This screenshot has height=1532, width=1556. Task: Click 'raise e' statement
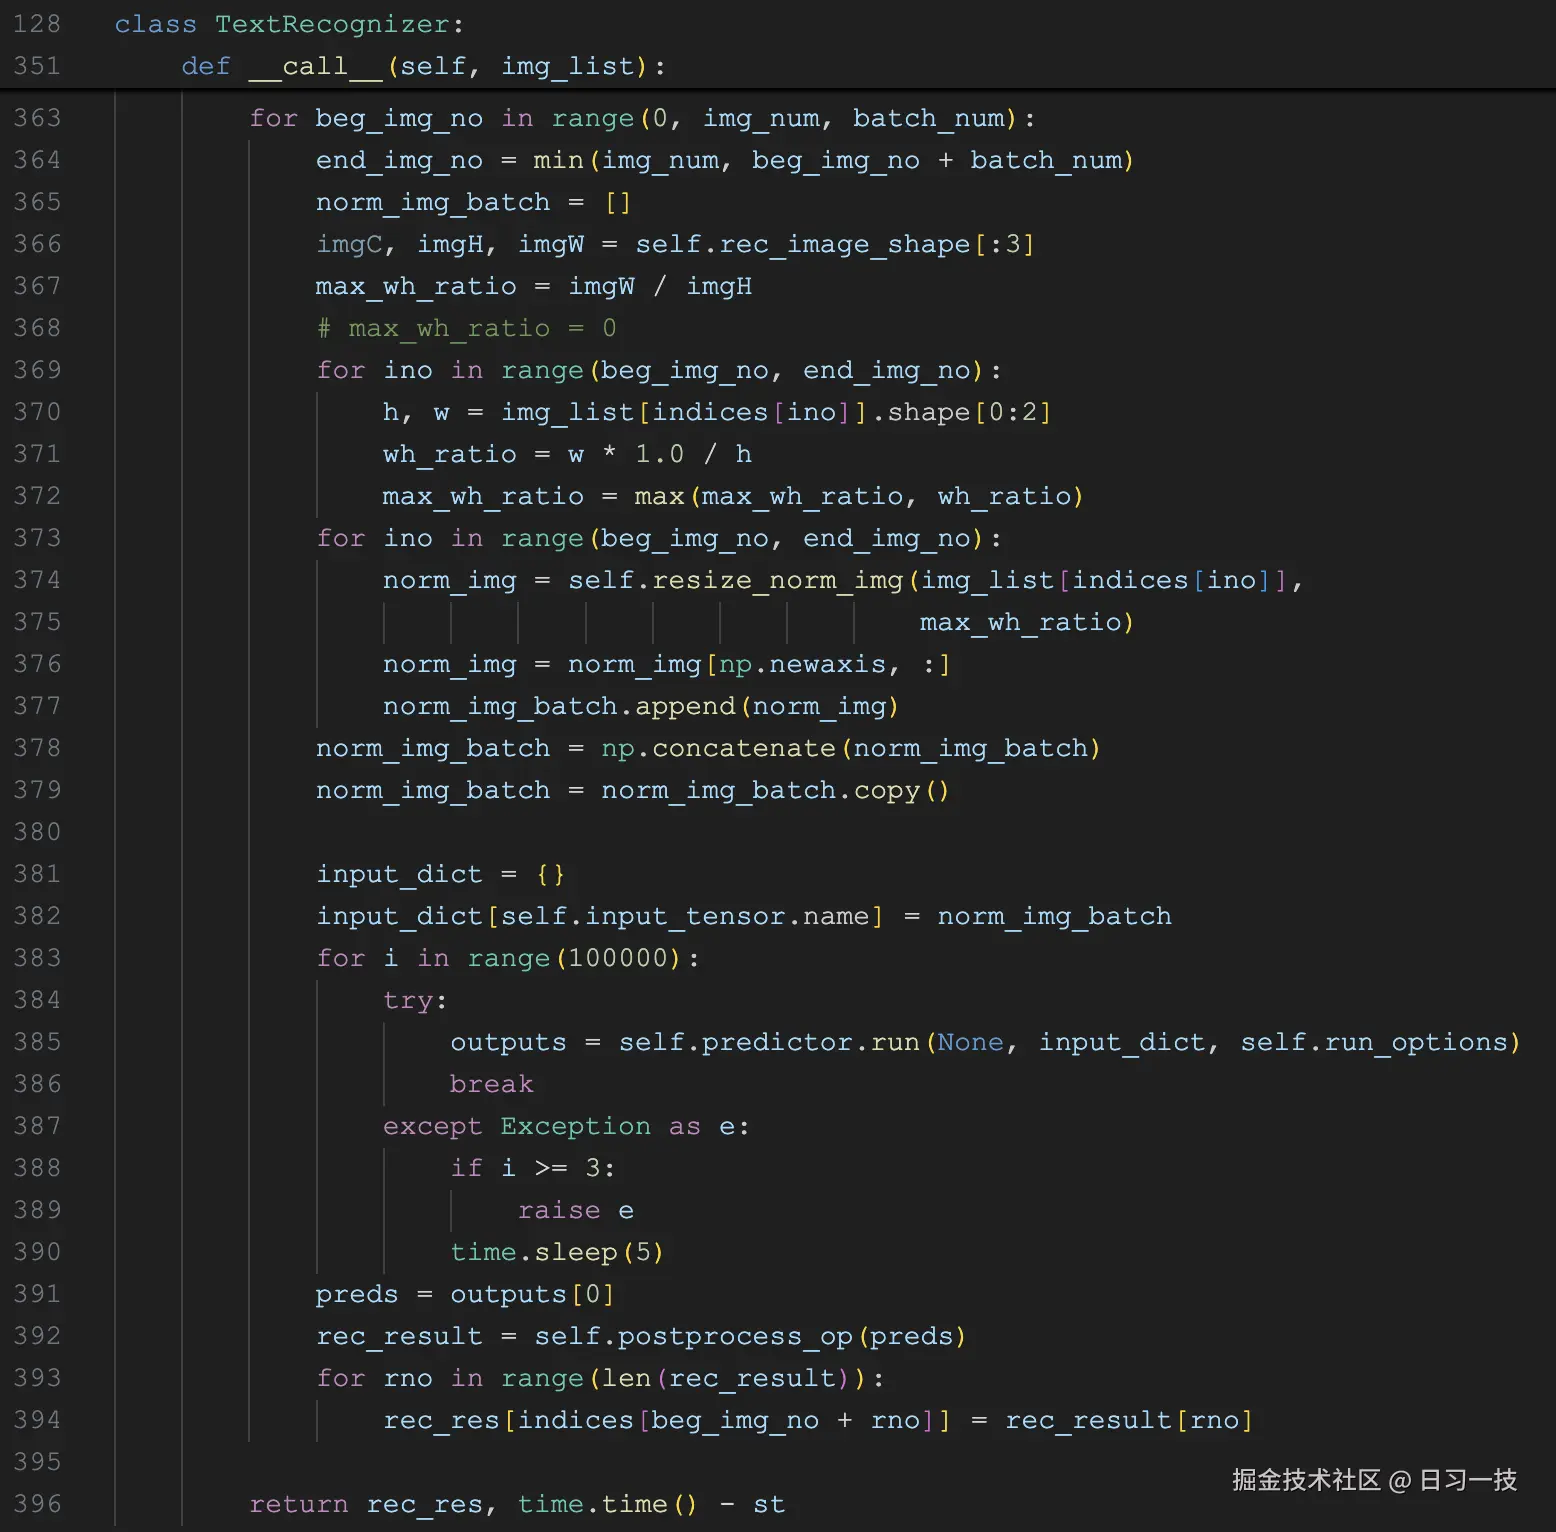[x=575, y=1210]
